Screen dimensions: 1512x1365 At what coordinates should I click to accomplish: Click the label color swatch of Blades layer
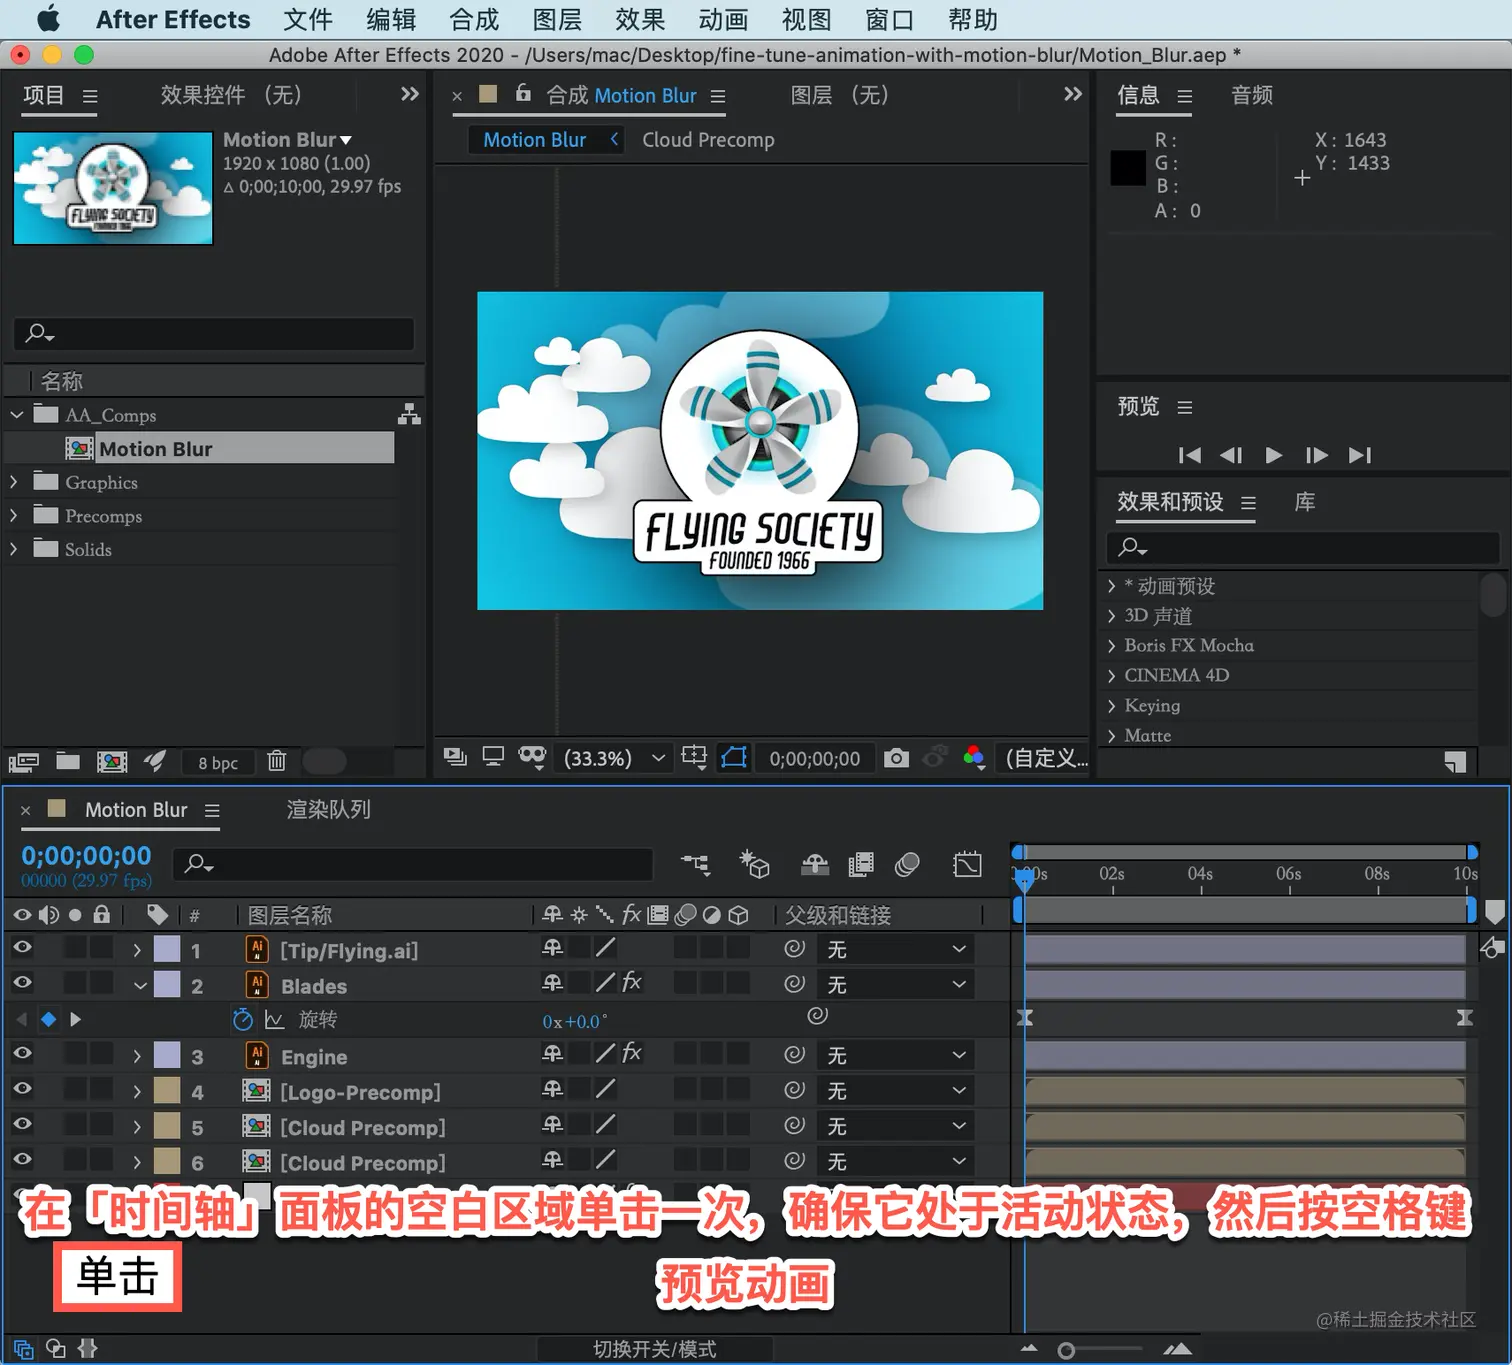[x=167, y=985]
